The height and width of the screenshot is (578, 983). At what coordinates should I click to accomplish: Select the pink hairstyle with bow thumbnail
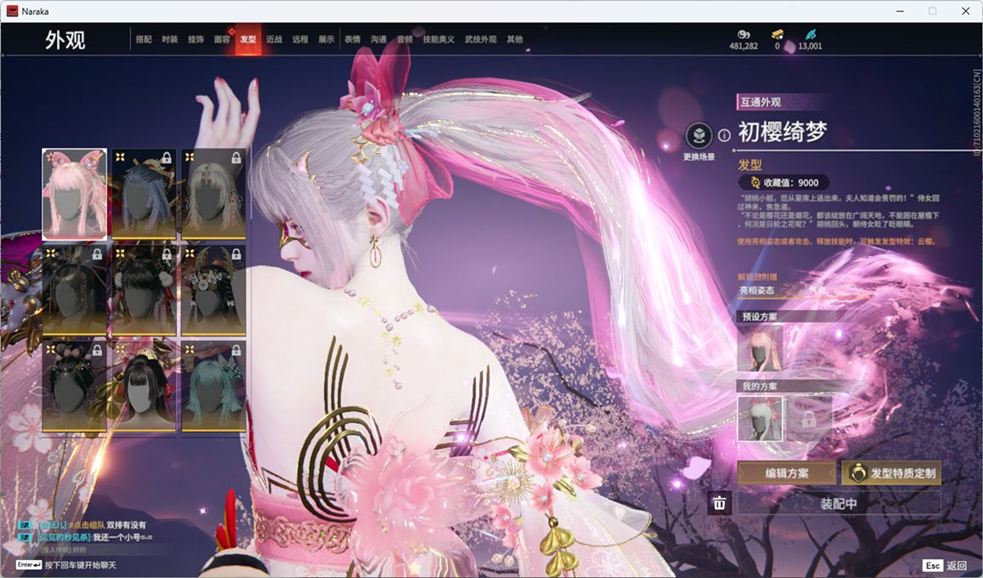pos(74,194)
